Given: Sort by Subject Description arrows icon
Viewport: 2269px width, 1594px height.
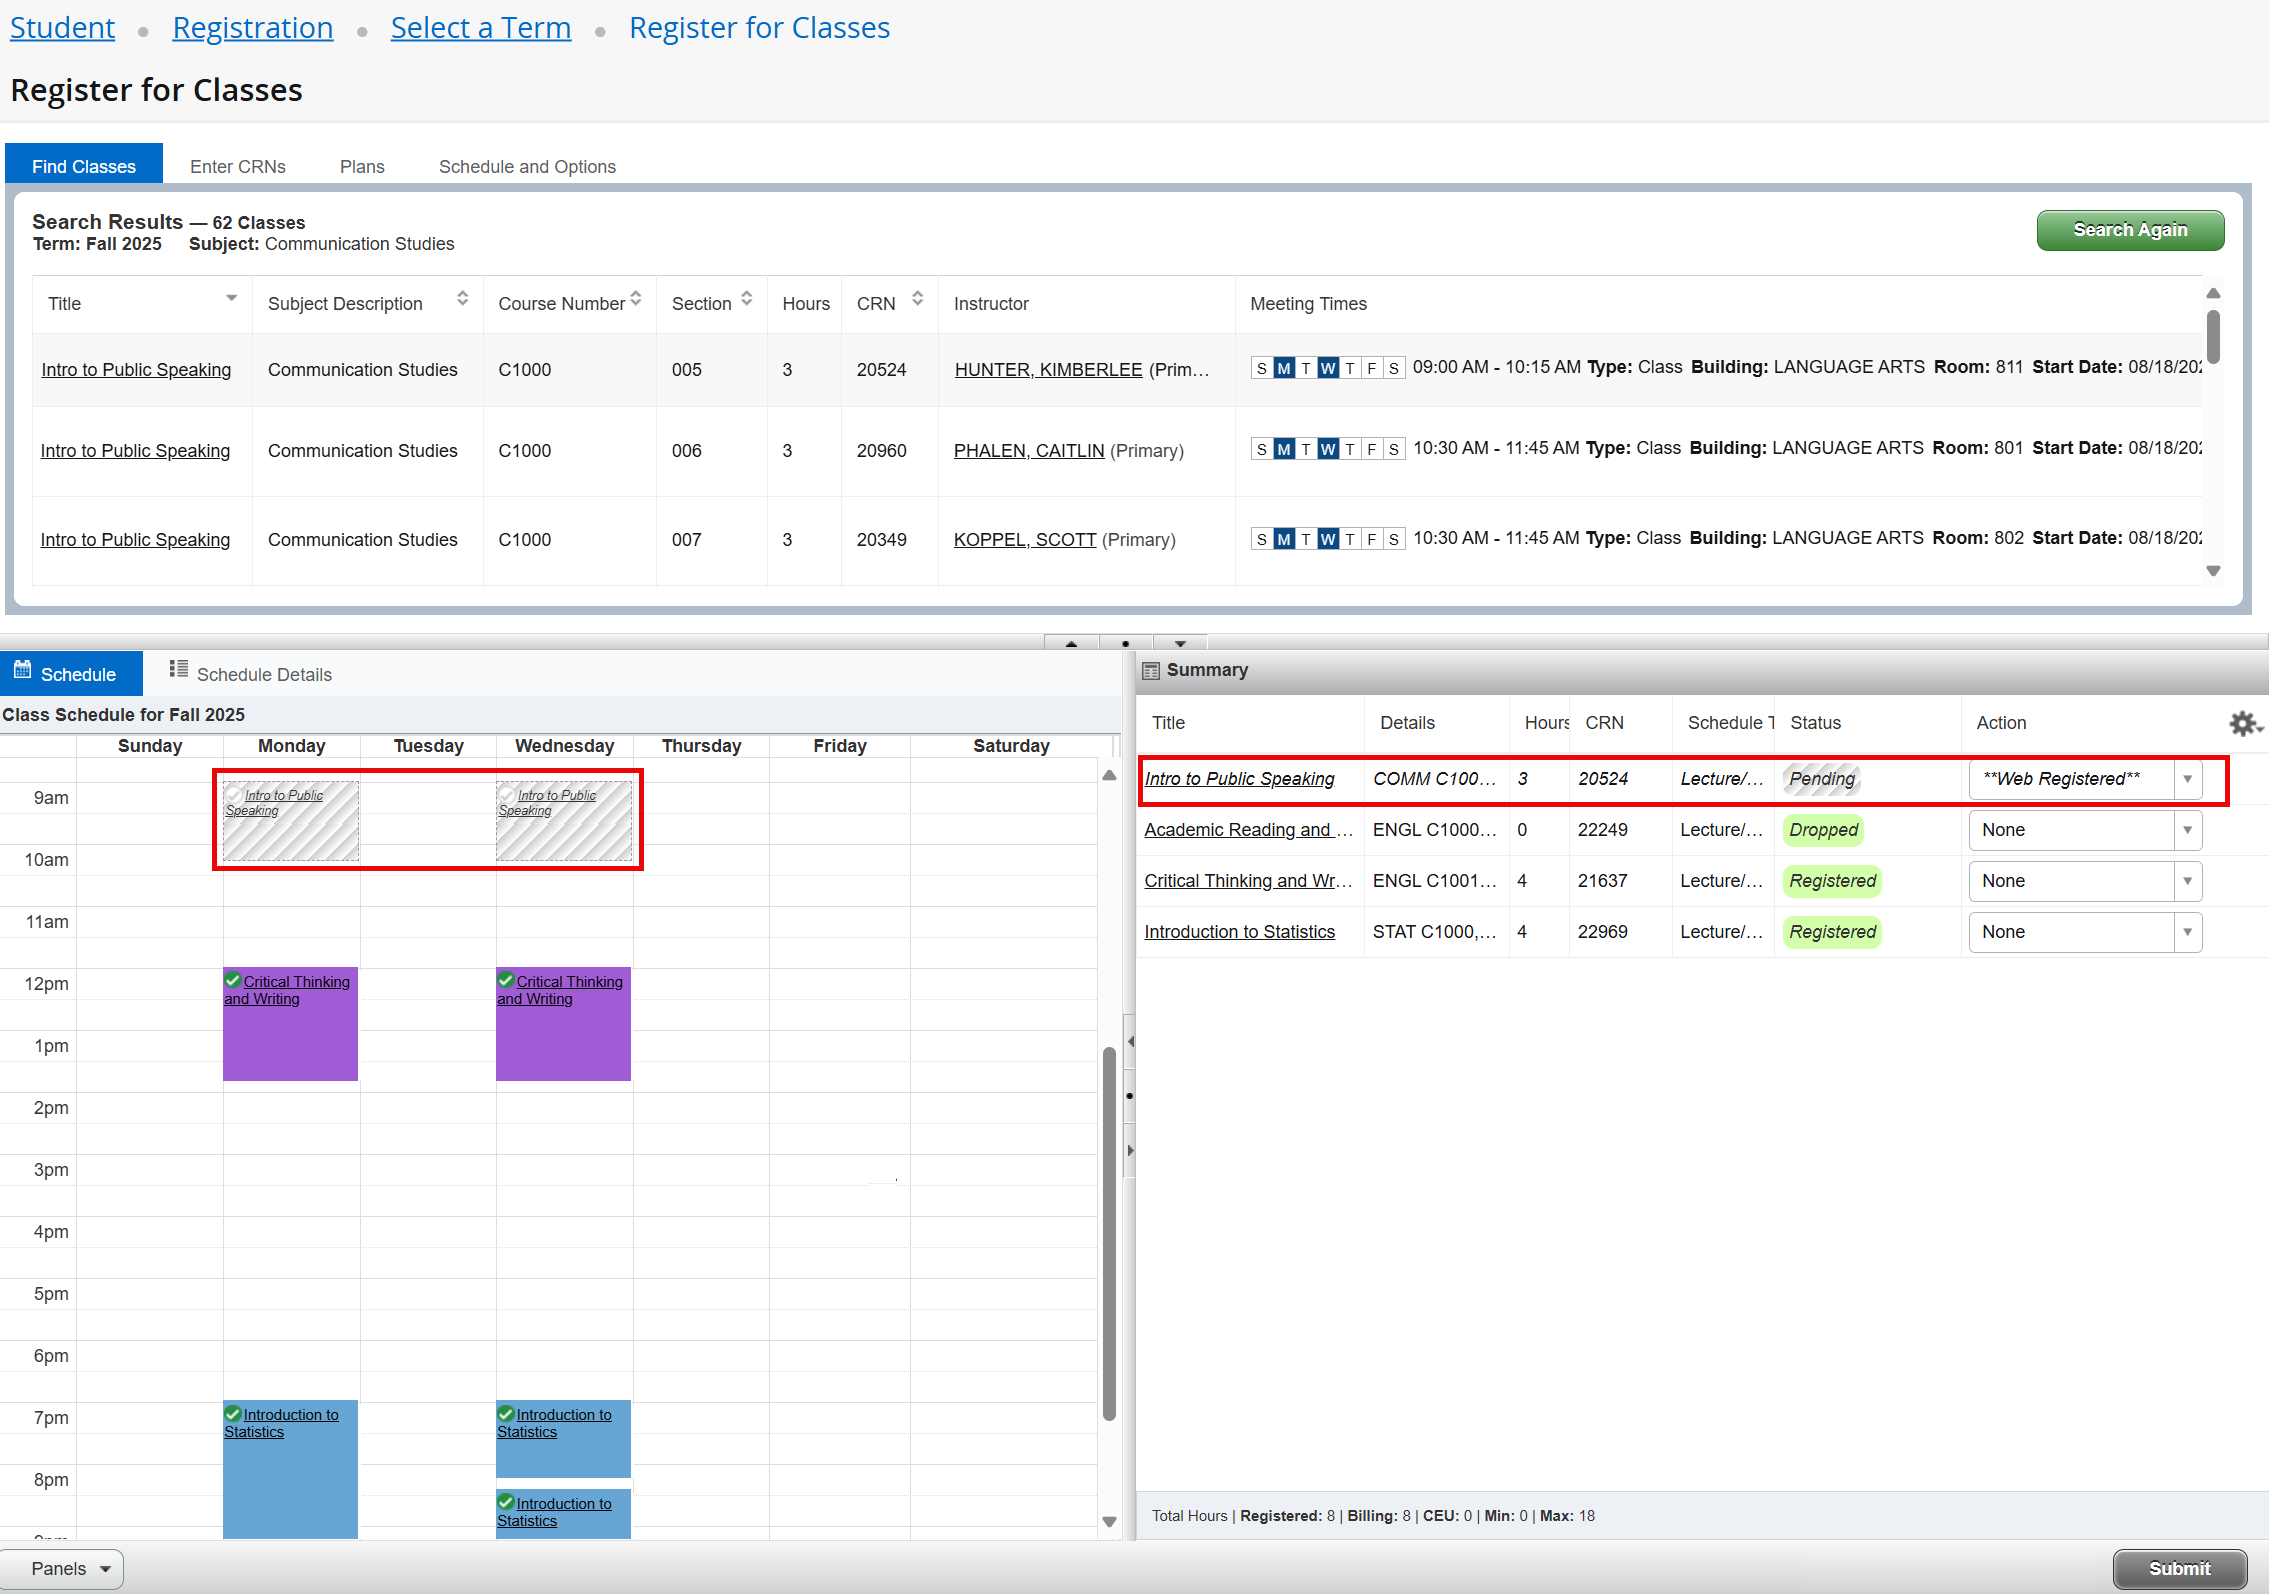Looking at the screenshot, I should coord(462,299).
